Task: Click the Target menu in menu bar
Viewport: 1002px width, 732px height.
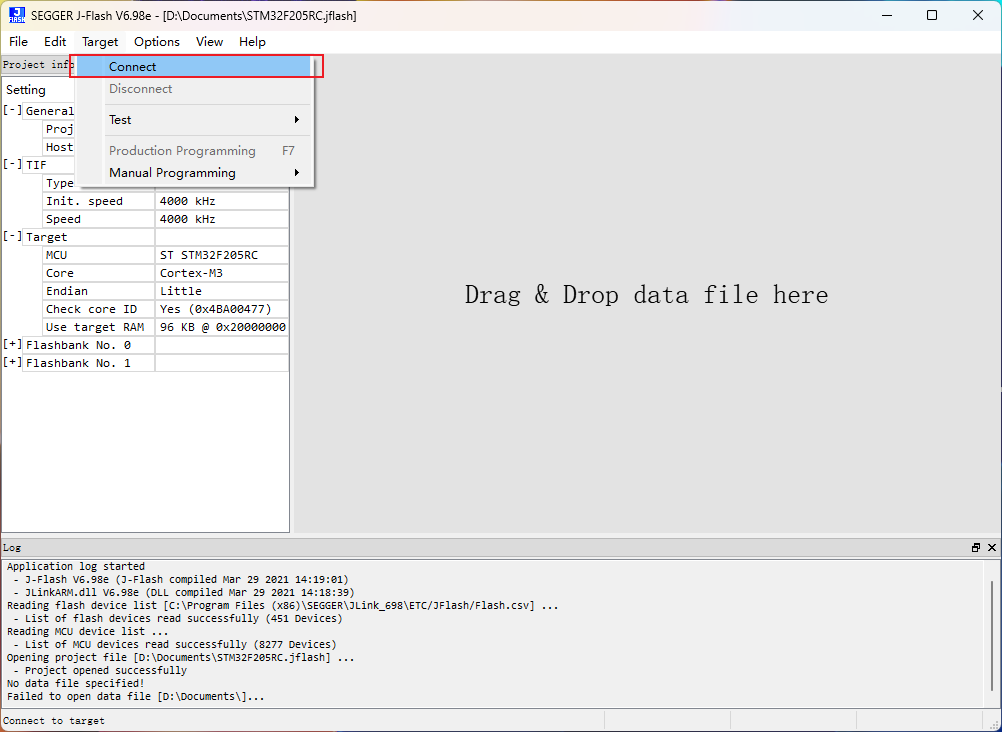Action: coord(100,42)
